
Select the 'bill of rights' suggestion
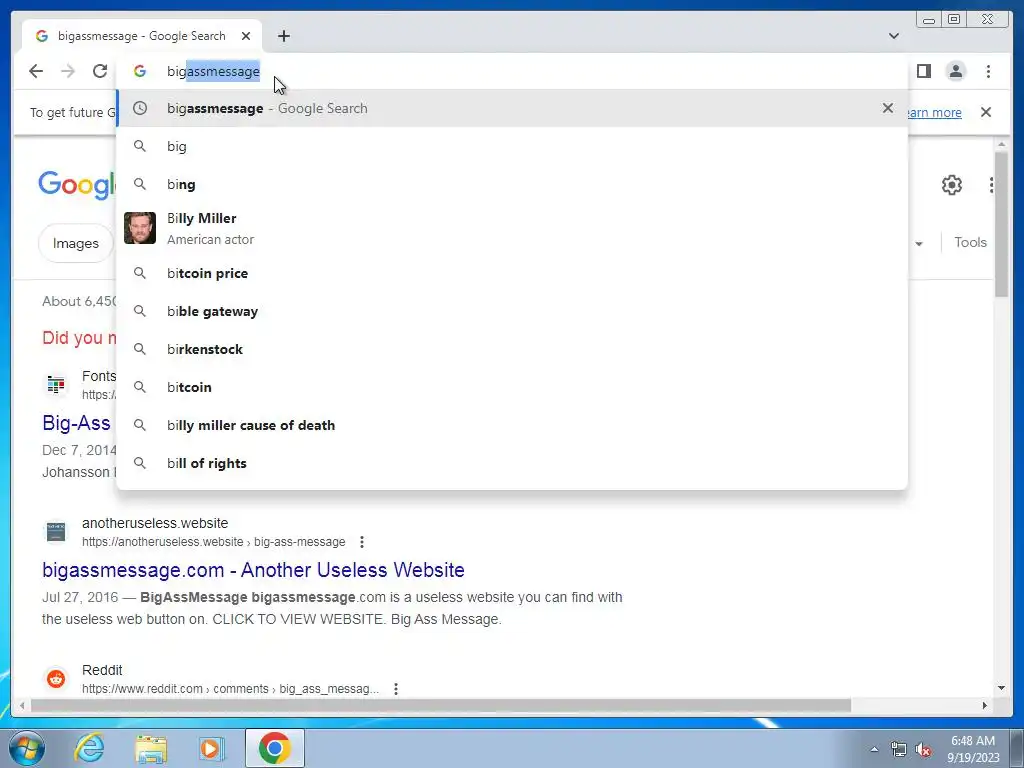point(512,463)
